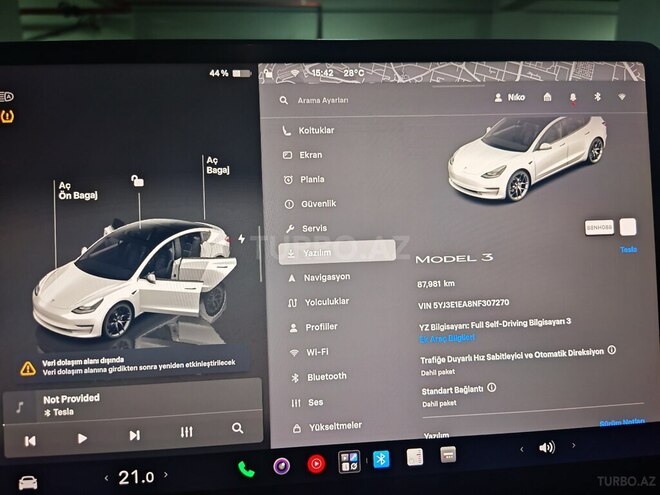660x495 pixels.
Task: Open the Servis service menu
Action: 306,229
